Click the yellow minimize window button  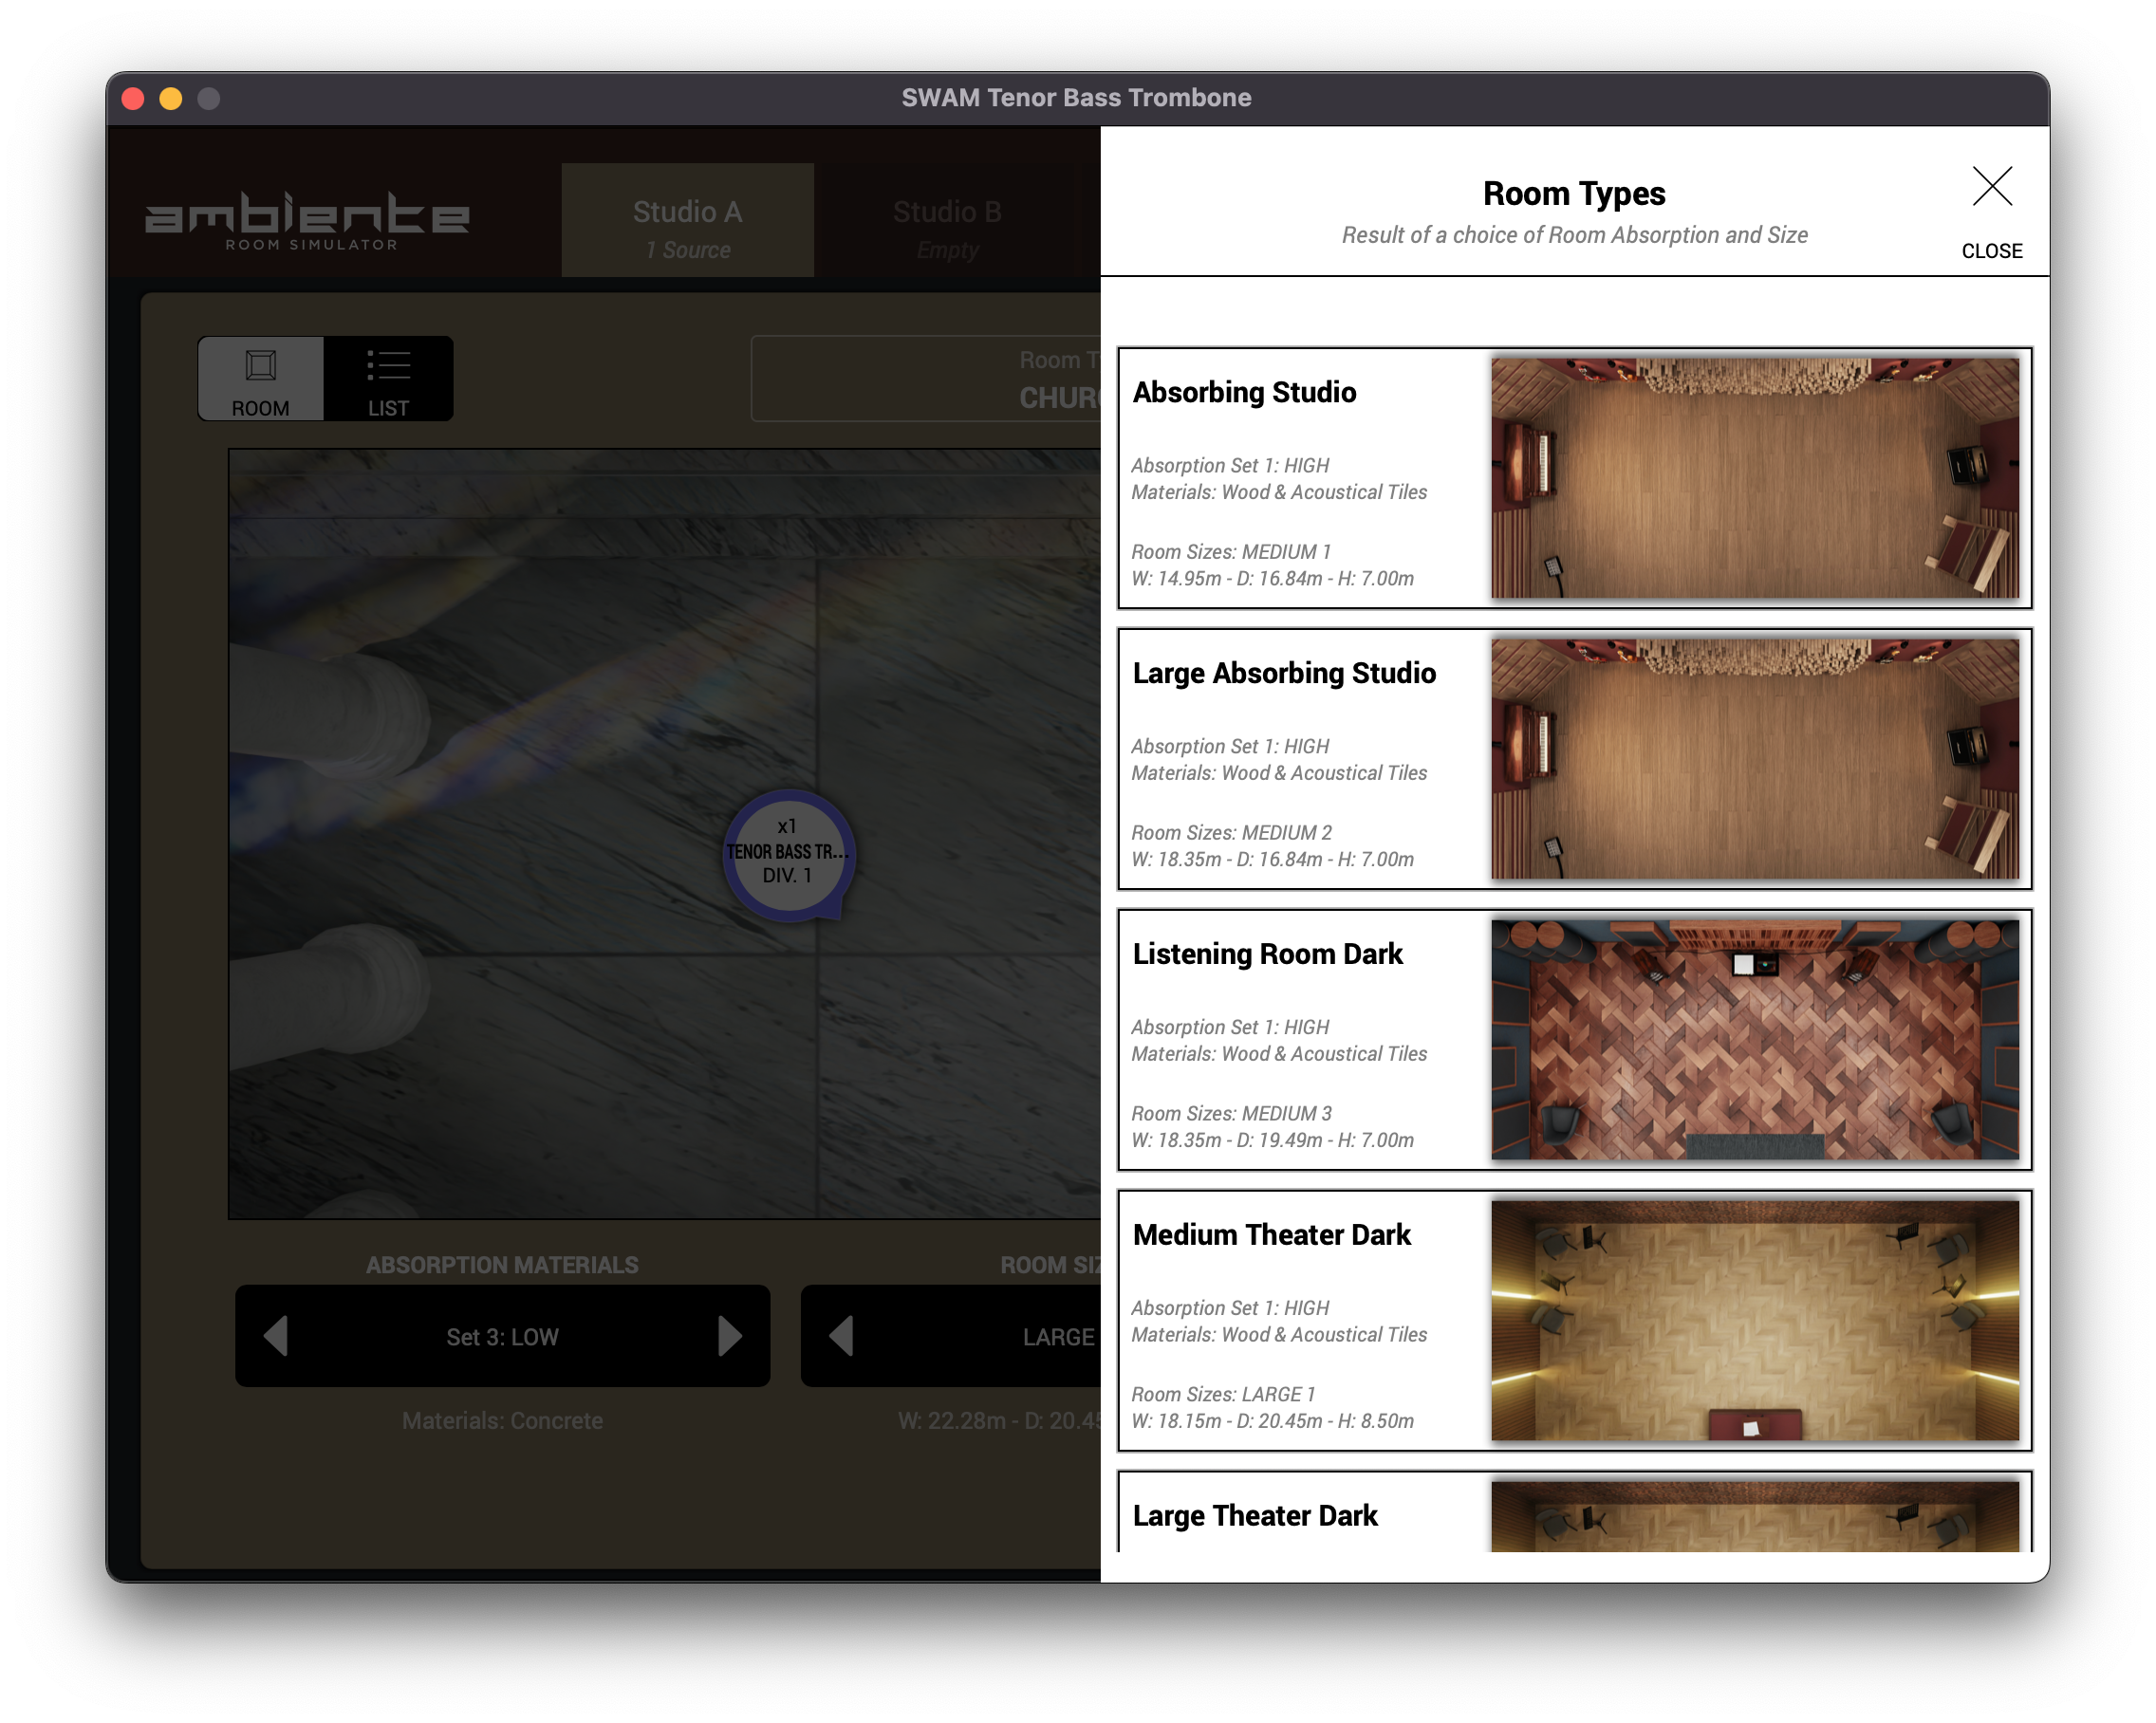coord(171,98)
